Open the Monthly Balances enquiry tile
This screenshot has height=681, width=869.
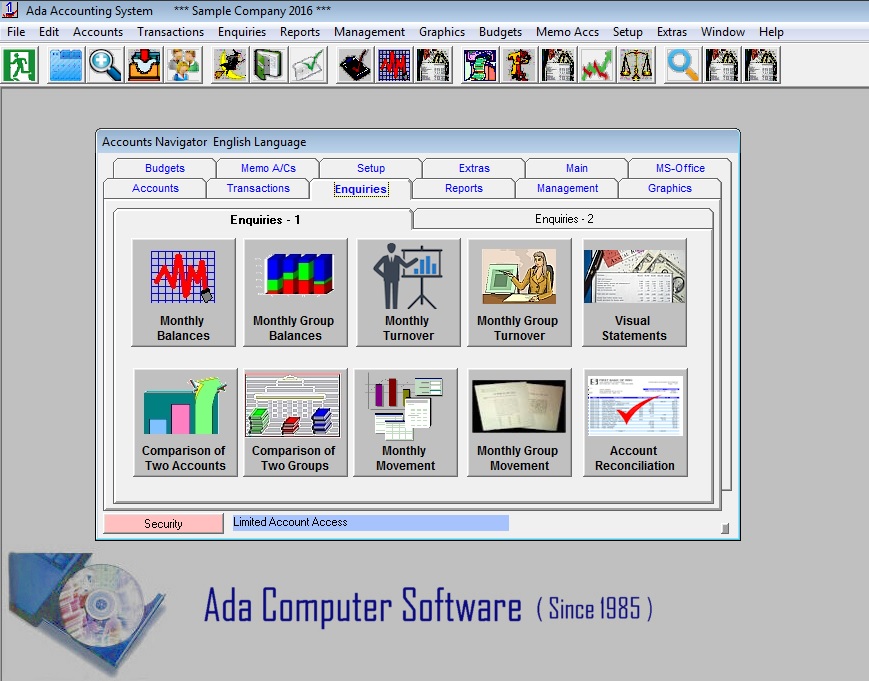coord(183,293)
